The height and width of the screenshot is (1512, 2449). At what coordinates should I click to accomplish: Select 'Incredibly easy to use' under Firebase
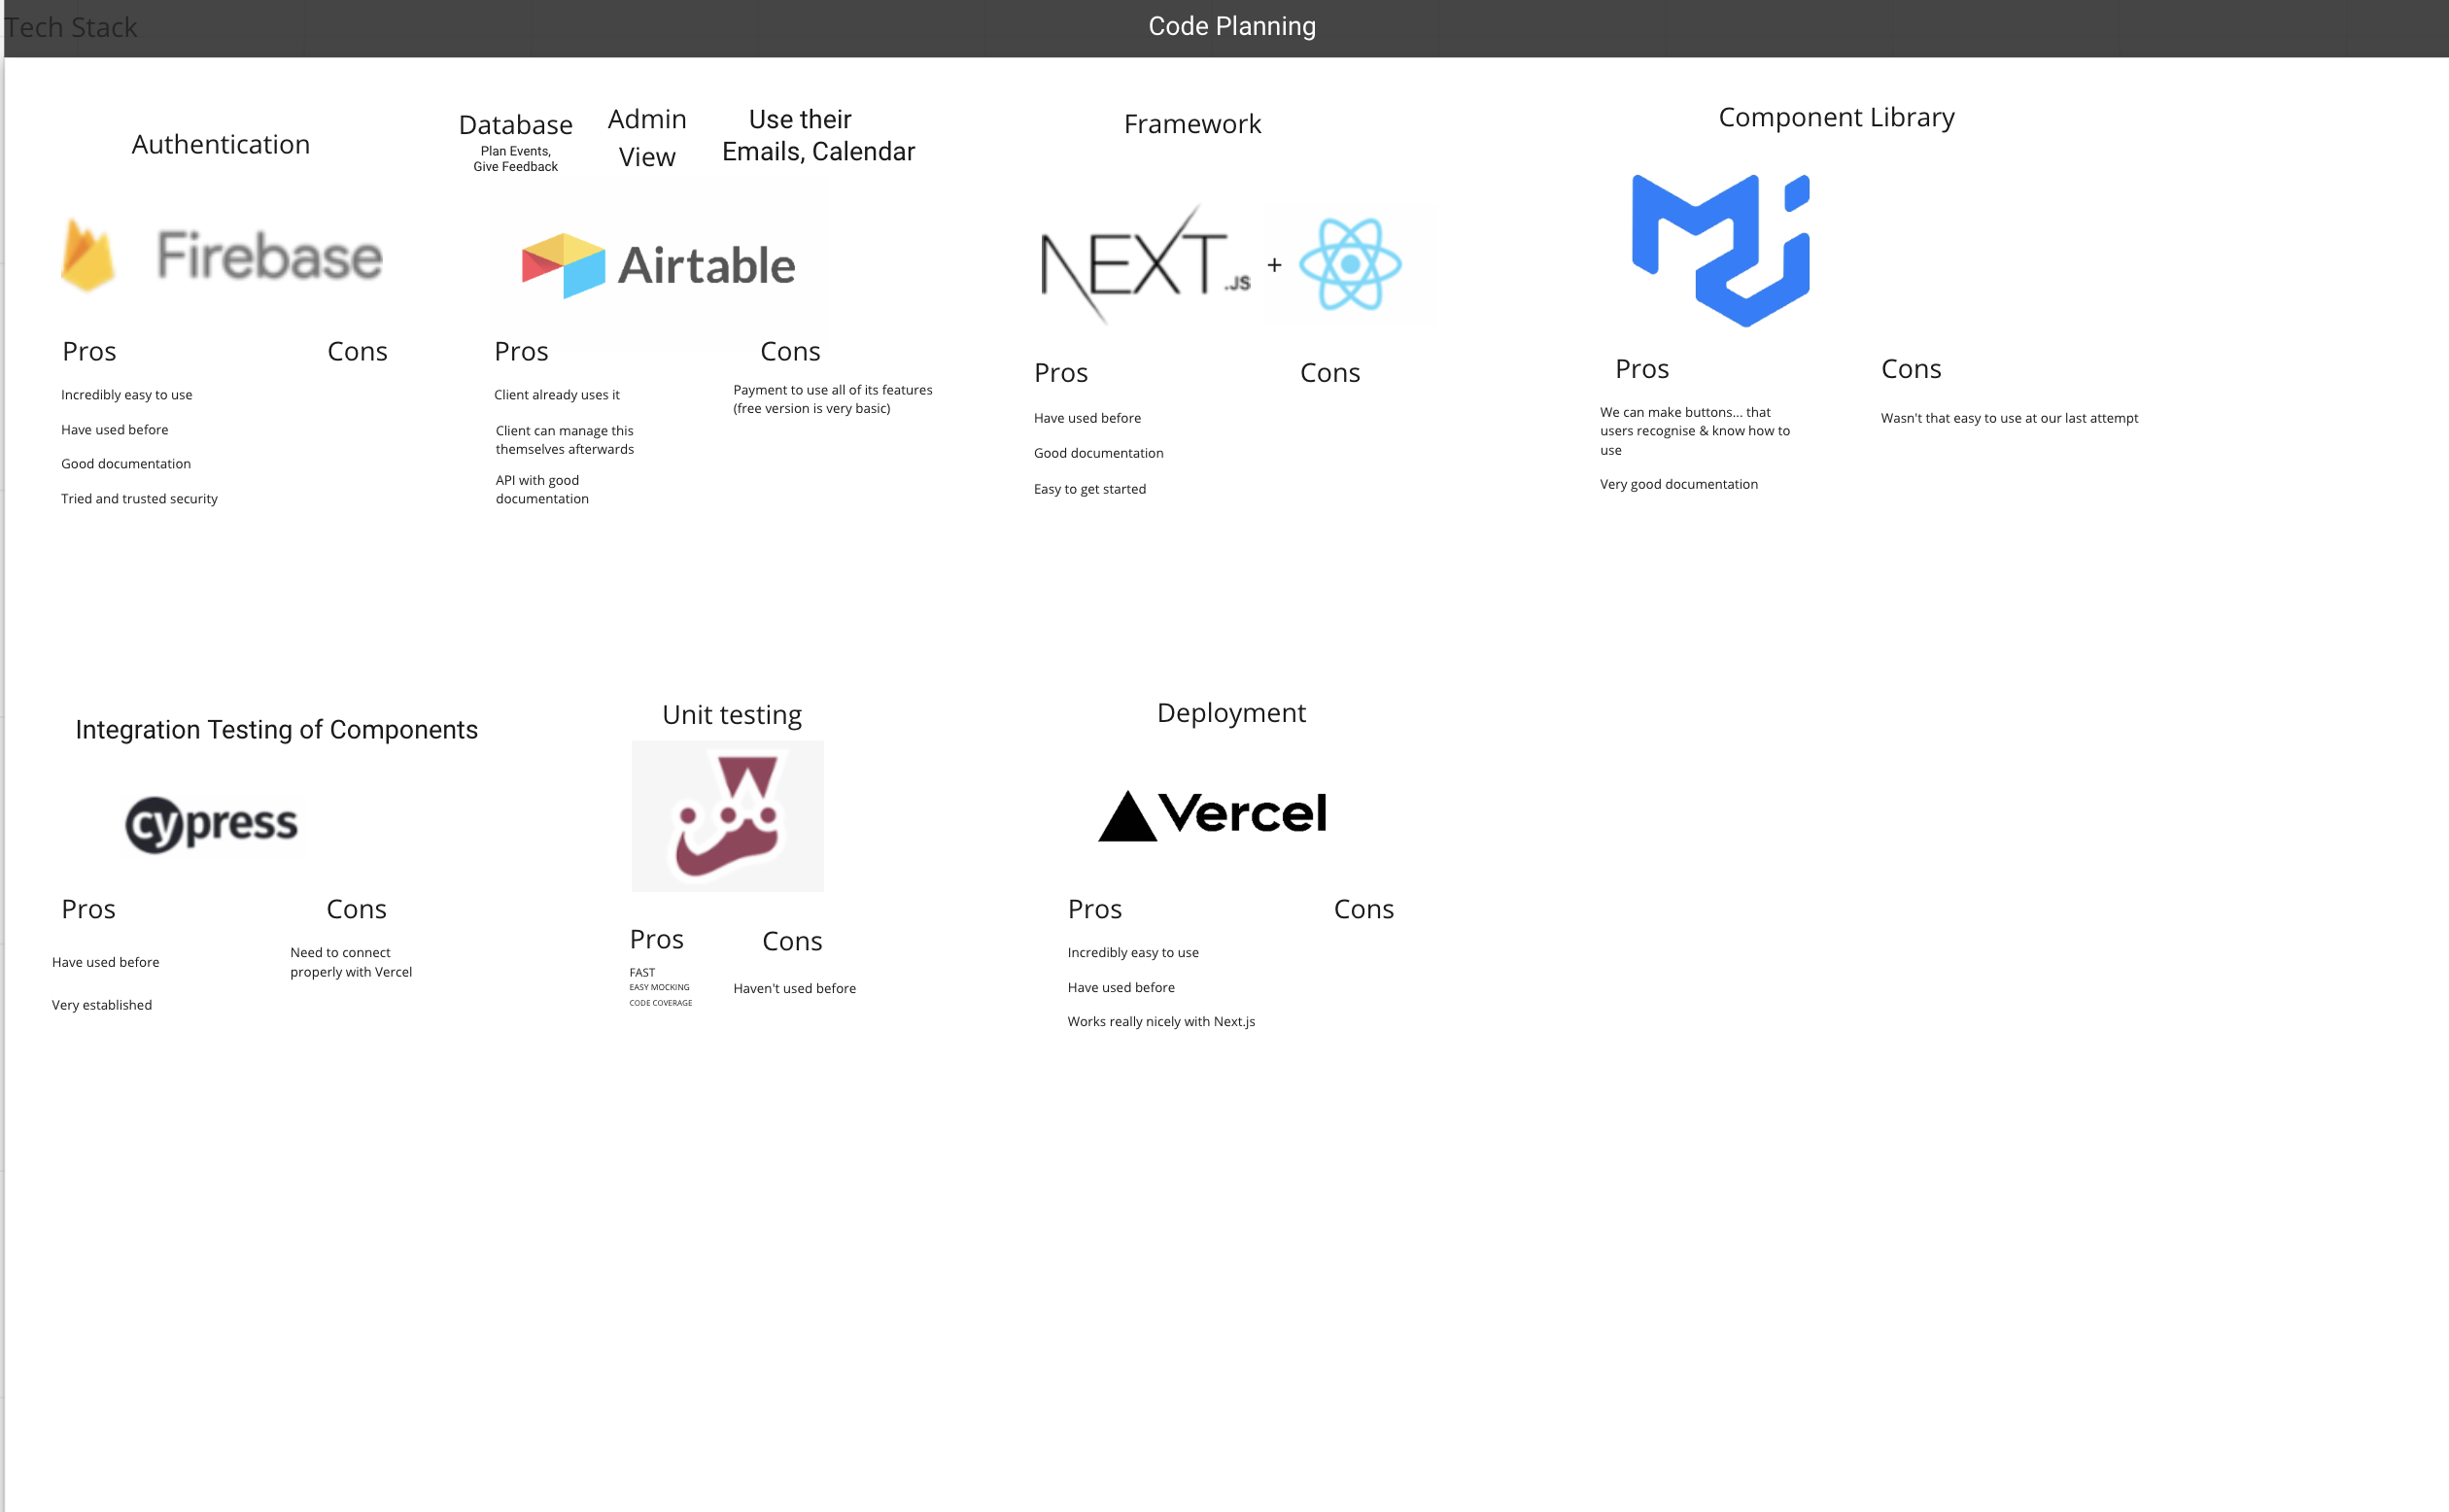[127, 395]
